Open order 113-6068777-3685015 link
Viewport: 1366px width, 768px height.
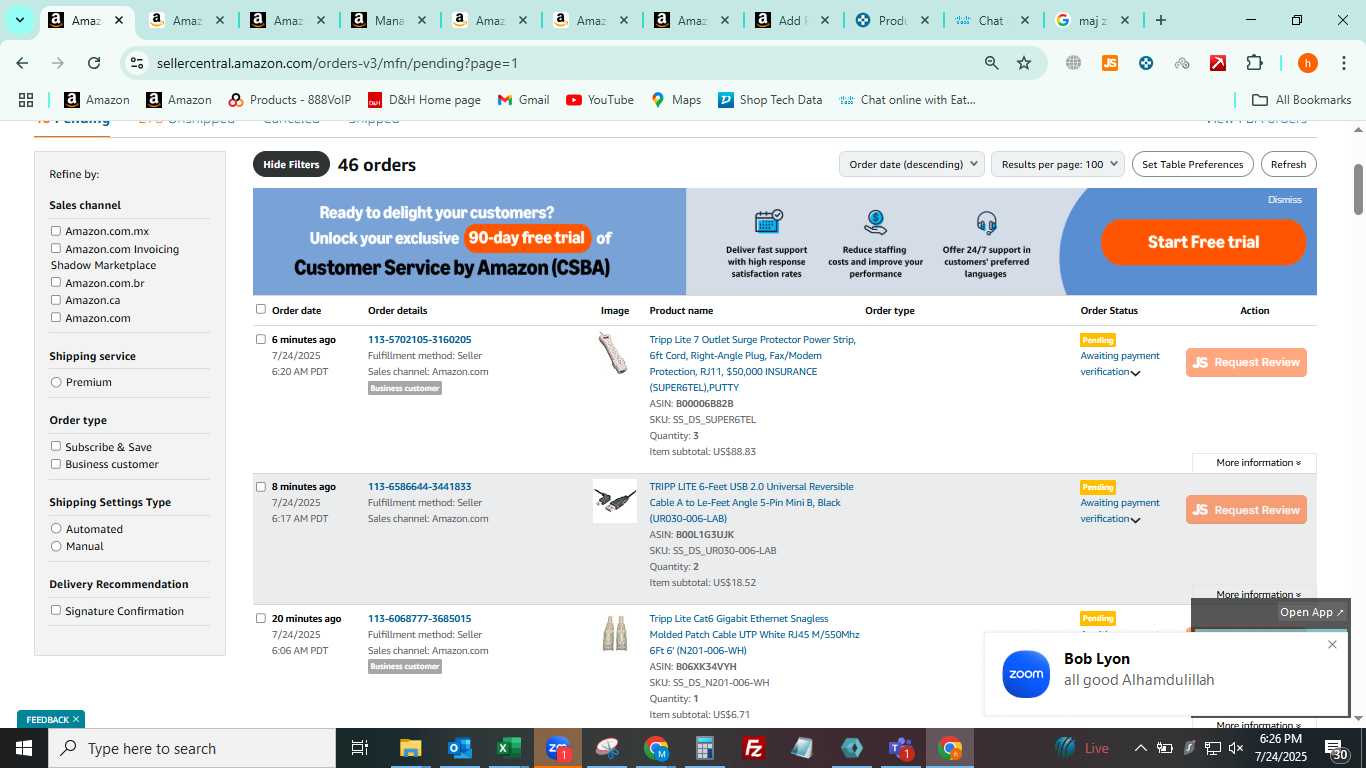tap(419, 618)
